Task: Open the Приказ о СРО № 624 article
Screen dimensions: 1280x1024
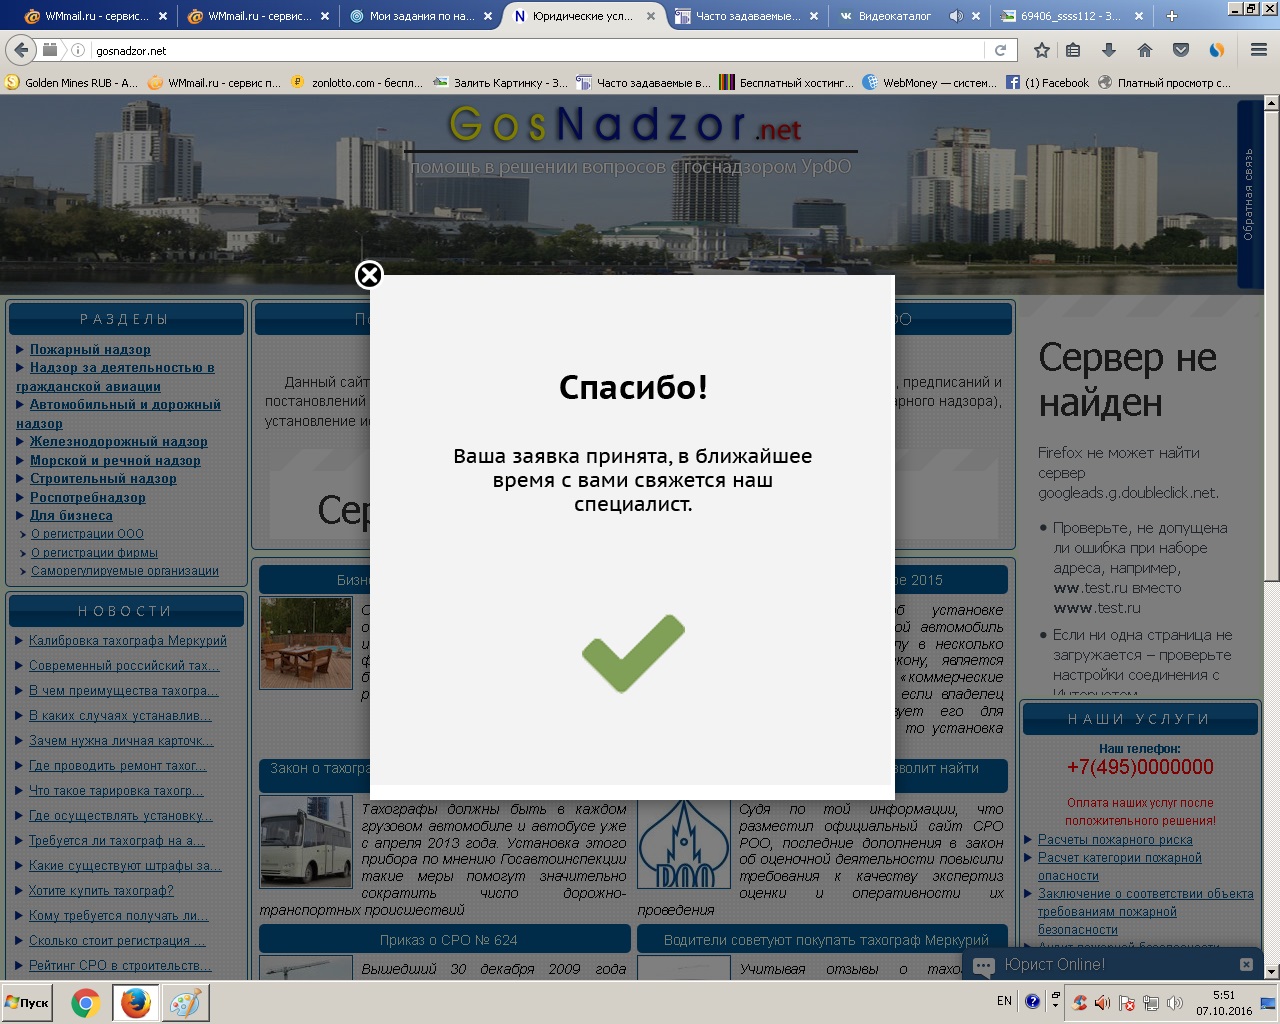Action: pyautogui.click(x=448, y=940)
